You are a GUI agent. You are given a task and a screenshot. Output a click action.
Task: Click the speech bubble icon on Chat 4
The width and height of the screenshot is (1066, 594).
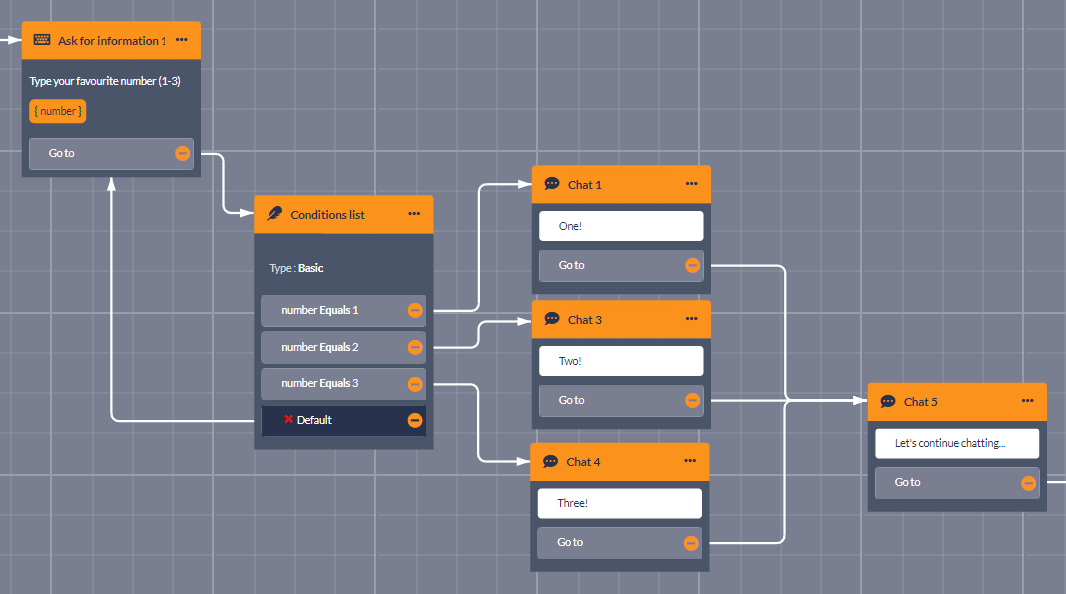click(550, 461)
